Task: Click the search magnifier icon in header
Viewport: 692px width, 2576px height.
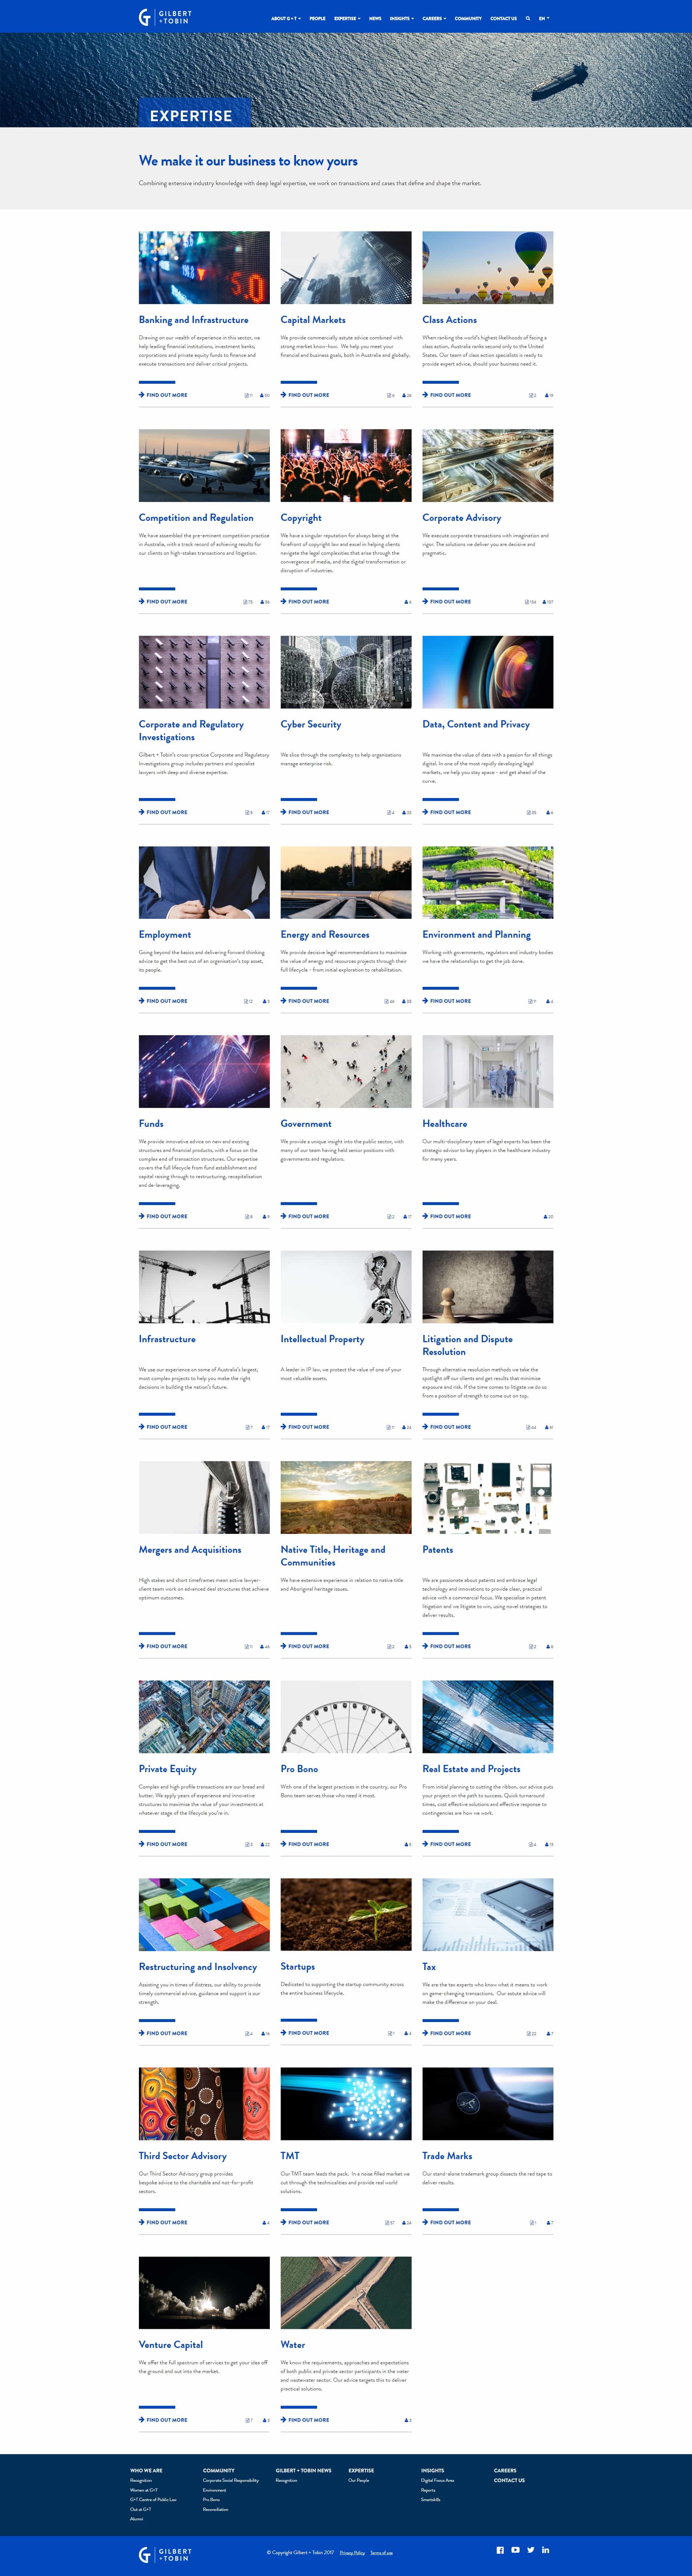Action: pyautogui.click(x=528, y=18)
